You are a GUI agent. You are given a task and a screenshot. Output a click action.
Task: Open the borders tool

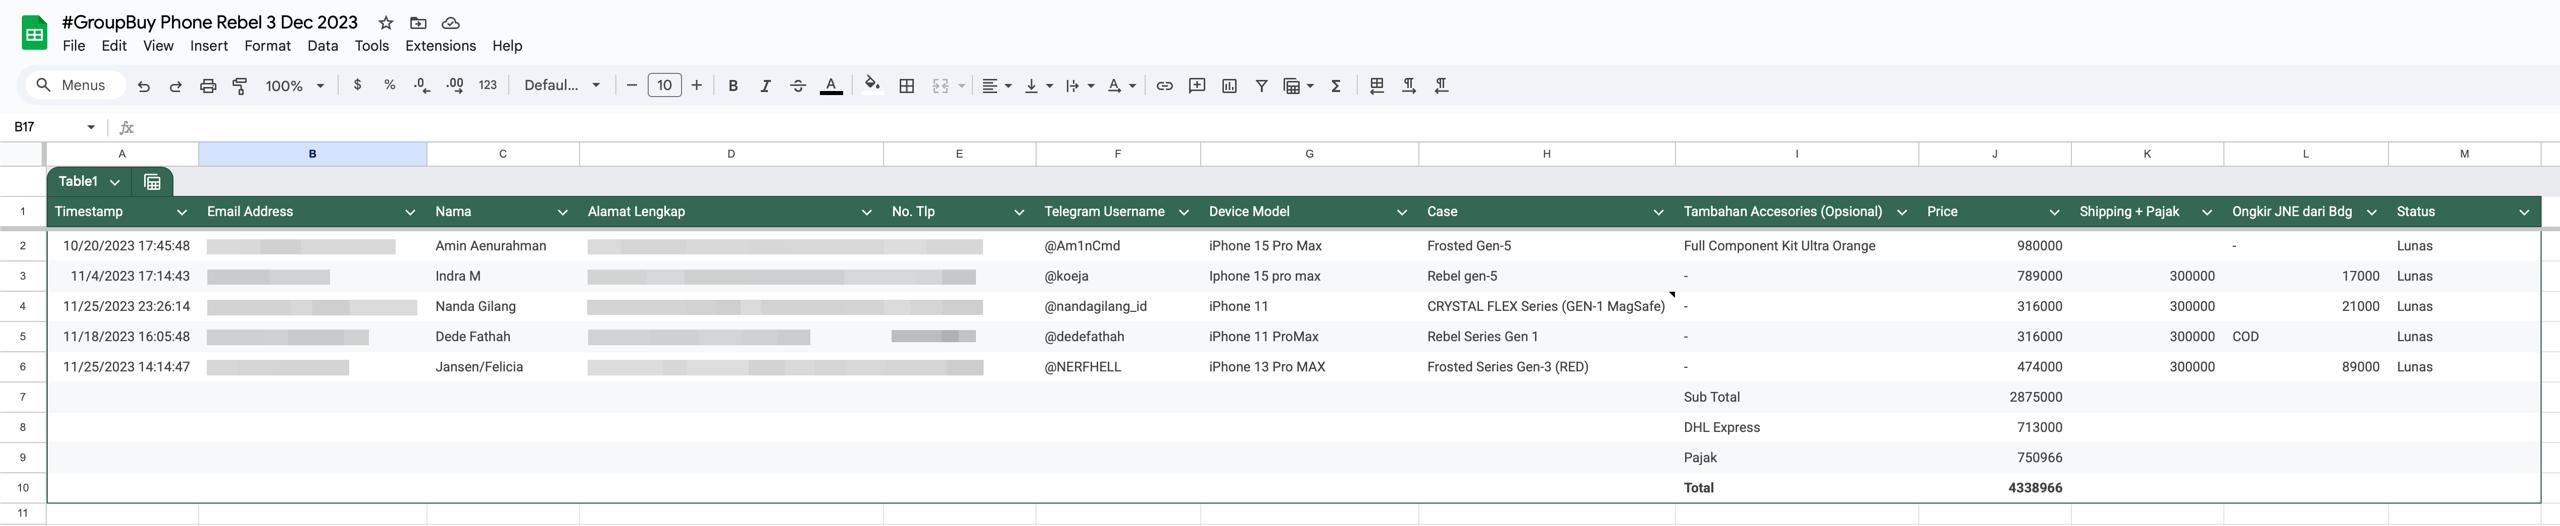click(x=906, y=86)
